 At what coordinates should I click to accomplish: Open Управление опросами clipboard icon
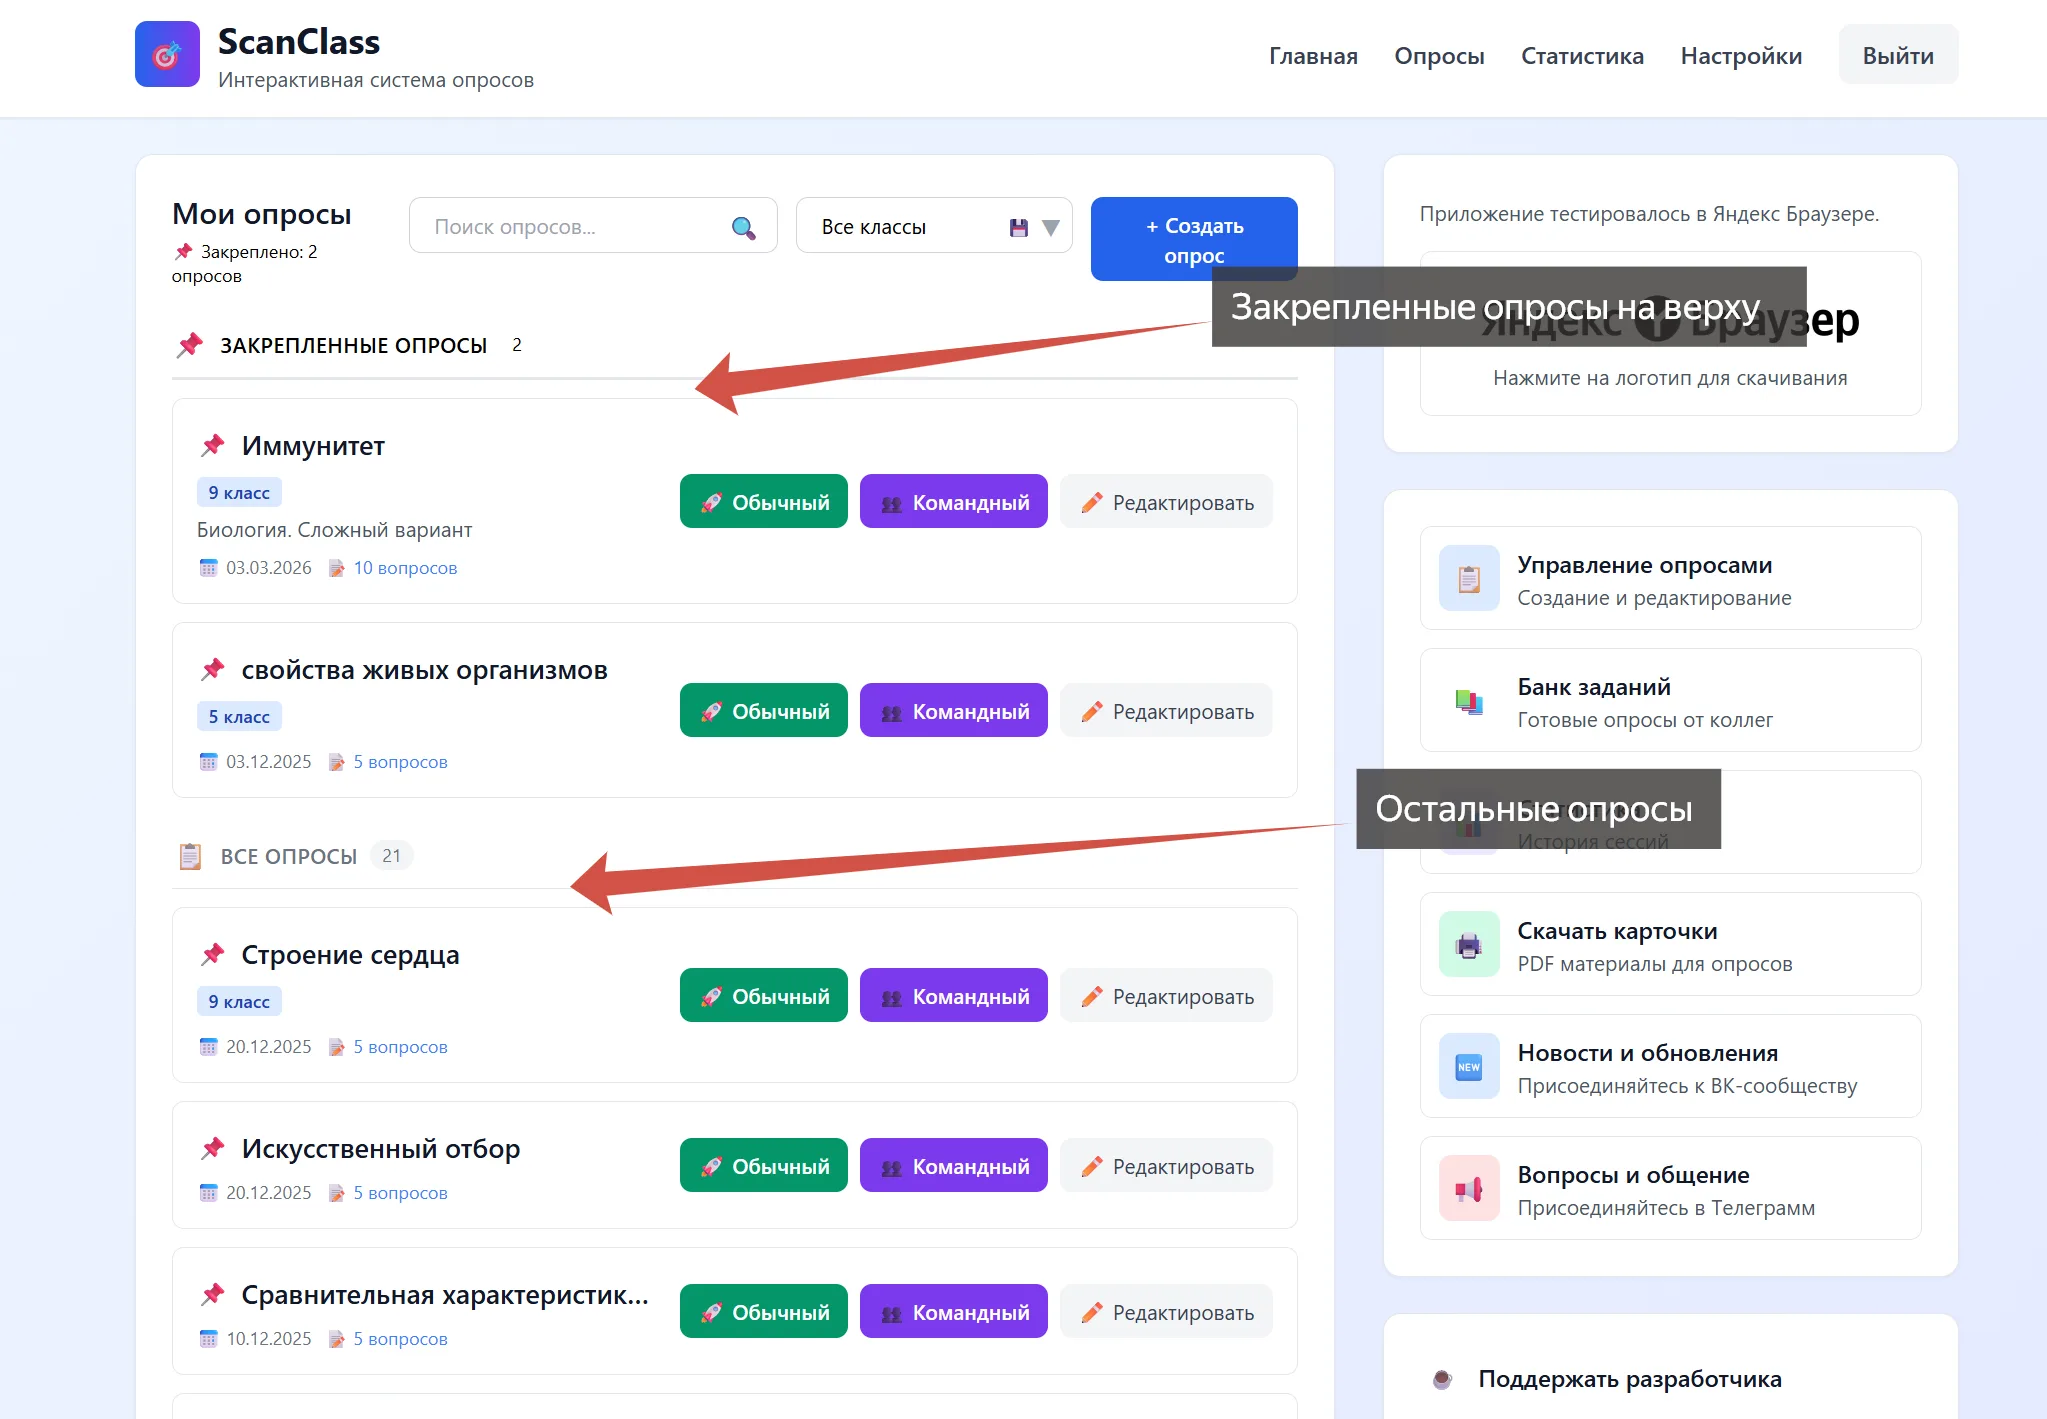(x=1468, y=578)
